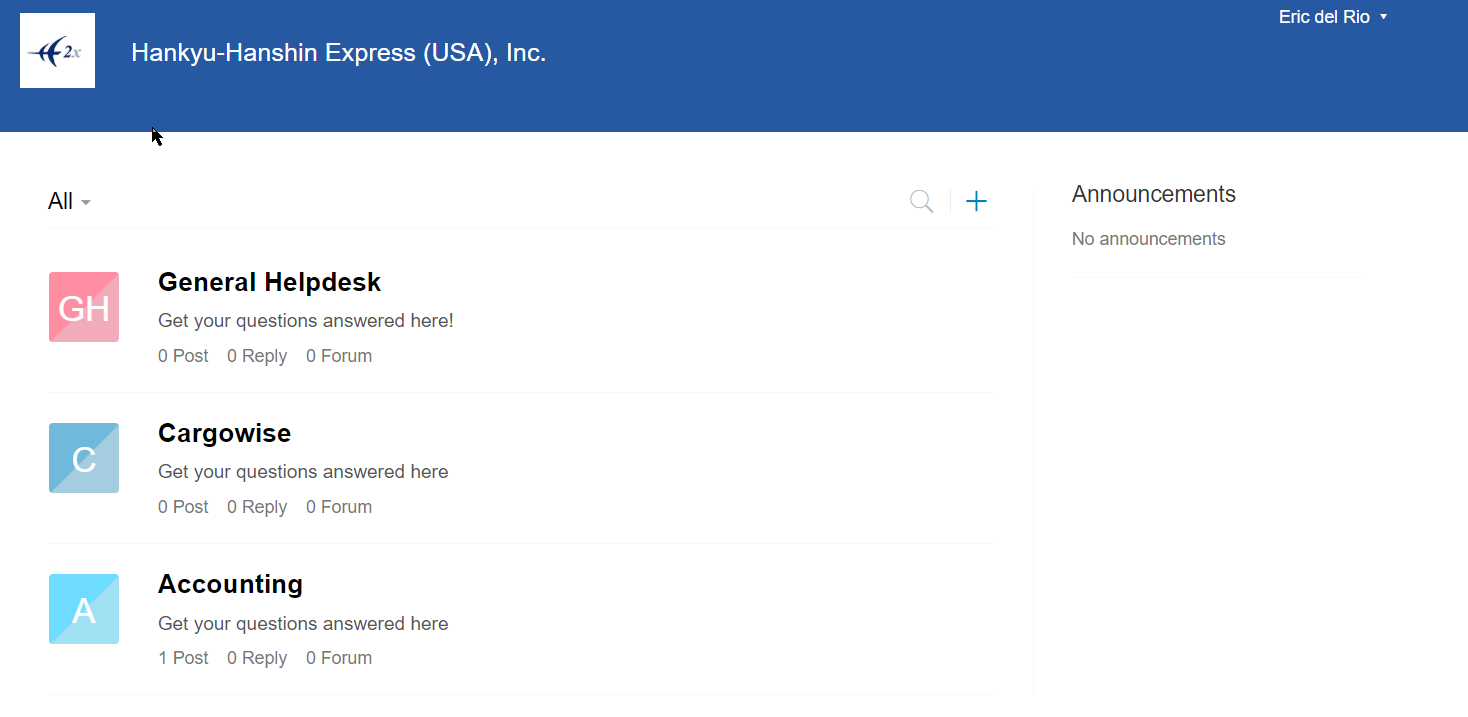Expand the All filter dropdown
This screenshot has height=717, width=1468.
click(69, 202)
